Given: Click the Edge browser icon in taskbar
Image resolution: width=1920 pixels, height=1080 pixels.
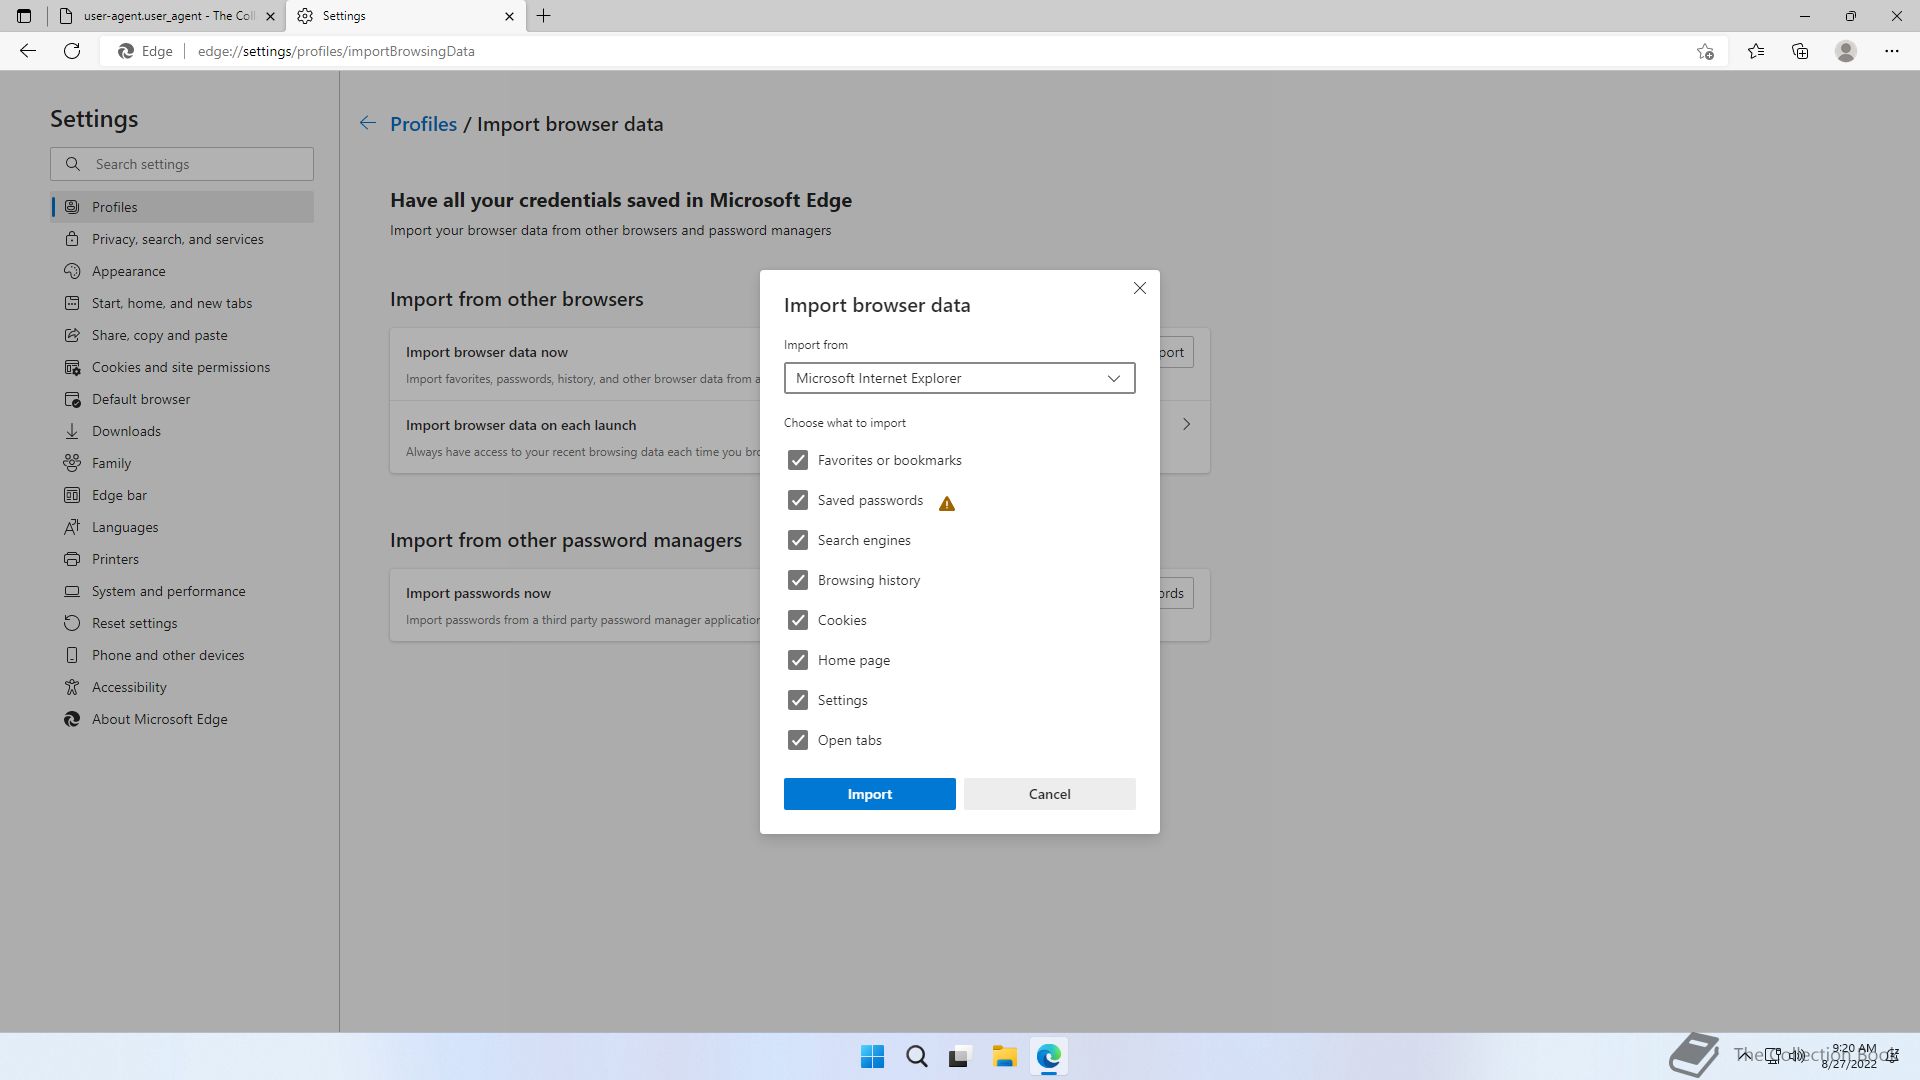Looking at the screenshot, I should (x=1048, y=1056).
